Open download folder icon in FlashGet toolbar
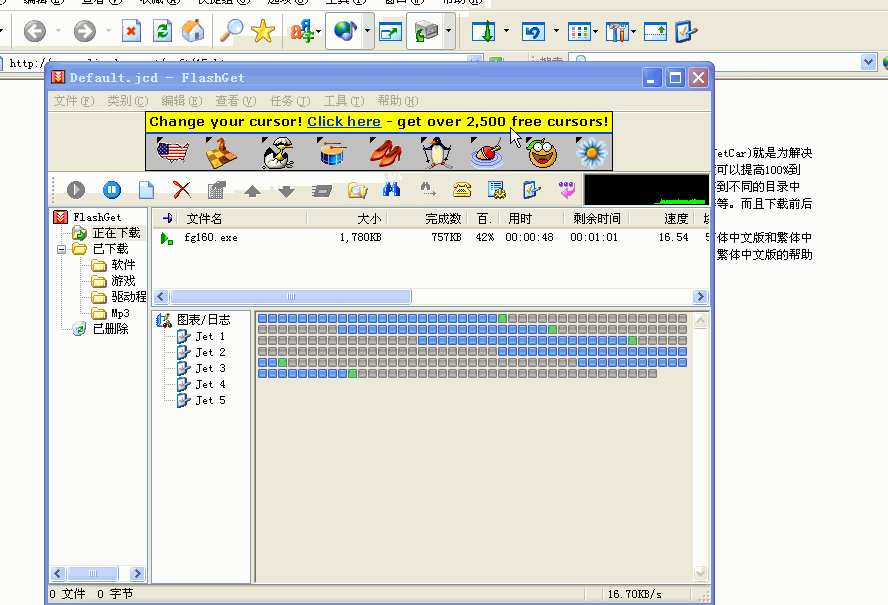 coord(357,190)
